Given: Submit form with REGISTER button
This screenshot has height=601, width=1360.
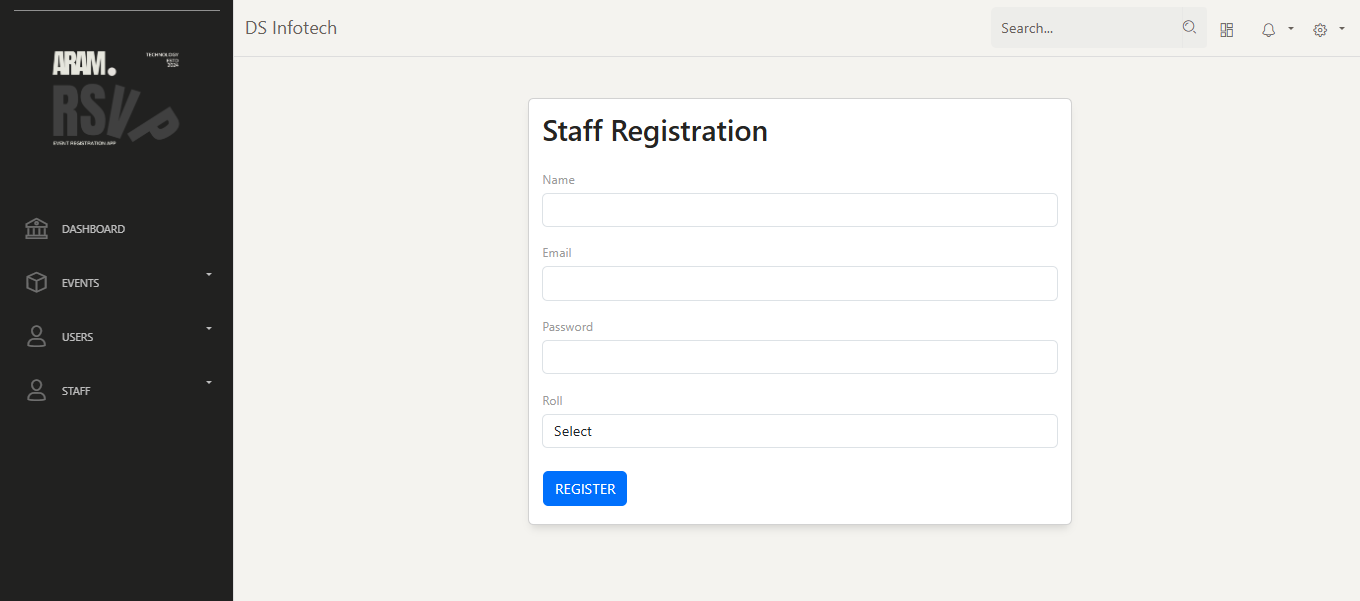Looking at the screenshot, I should point(585,489).
